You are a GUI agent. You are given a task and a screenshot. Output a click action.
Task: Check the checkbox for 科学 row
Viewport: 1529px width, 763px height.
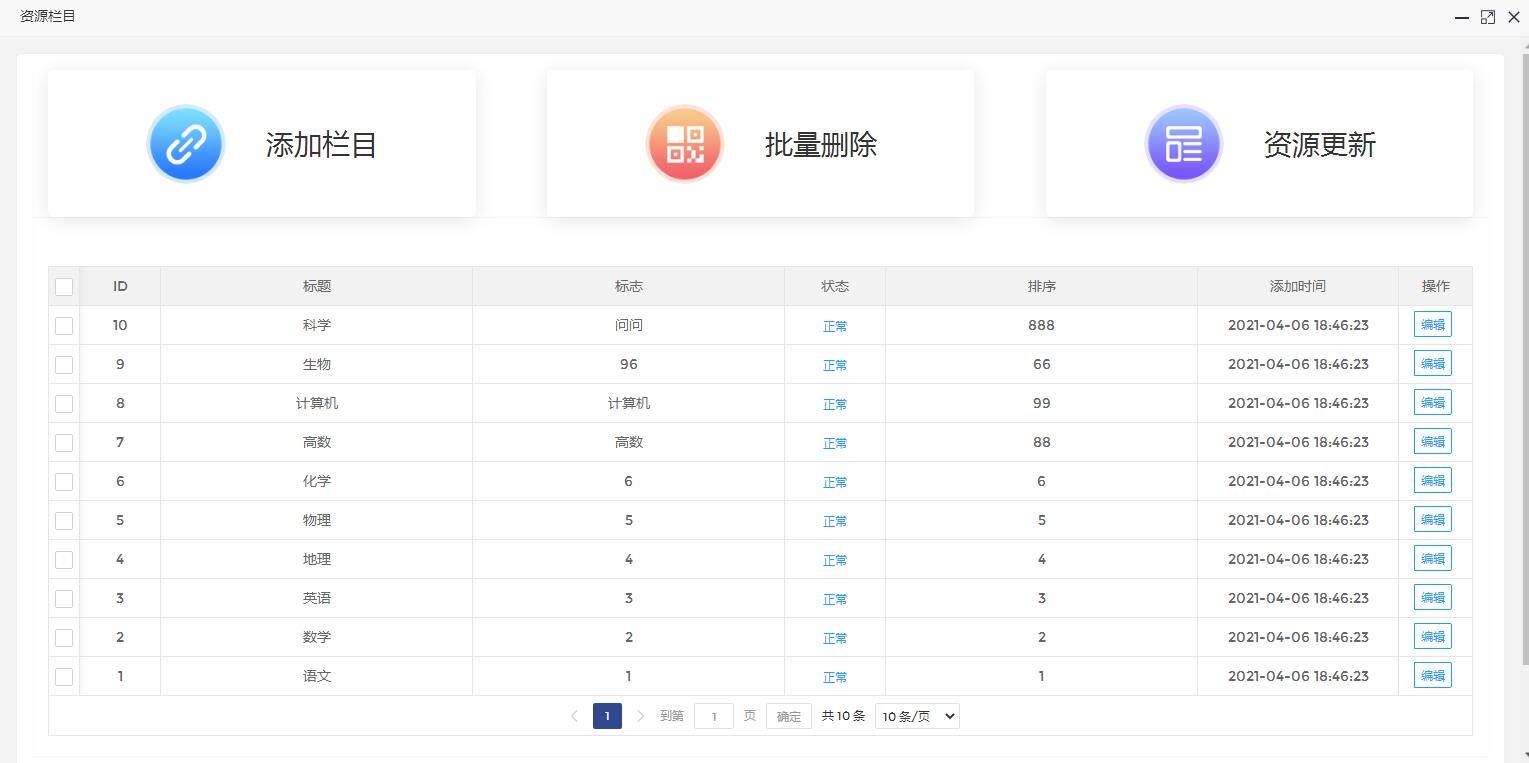63,325
